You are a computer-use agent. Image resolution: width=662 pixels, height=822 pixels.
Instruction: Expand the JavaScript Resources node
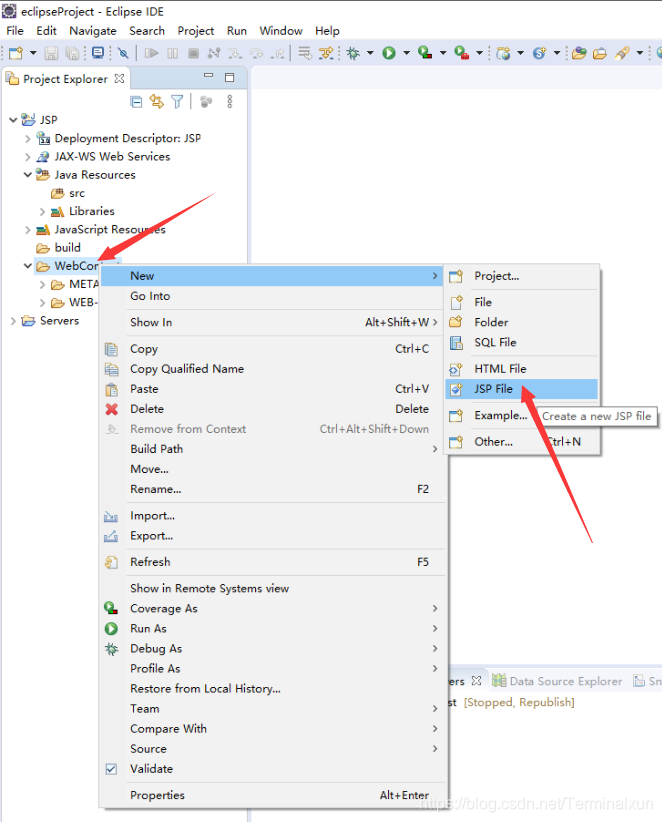coord(28,230)
